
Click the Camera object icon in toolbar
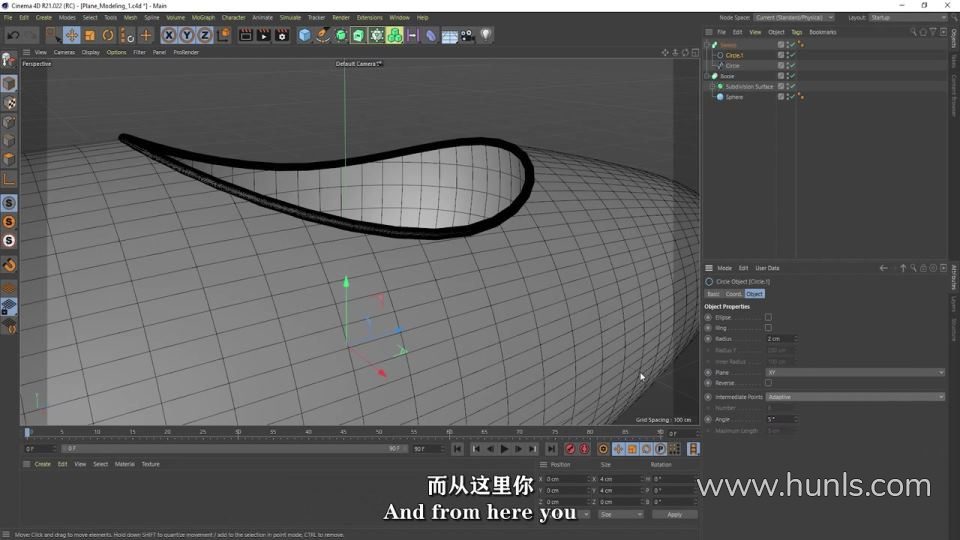pos(467,35)
